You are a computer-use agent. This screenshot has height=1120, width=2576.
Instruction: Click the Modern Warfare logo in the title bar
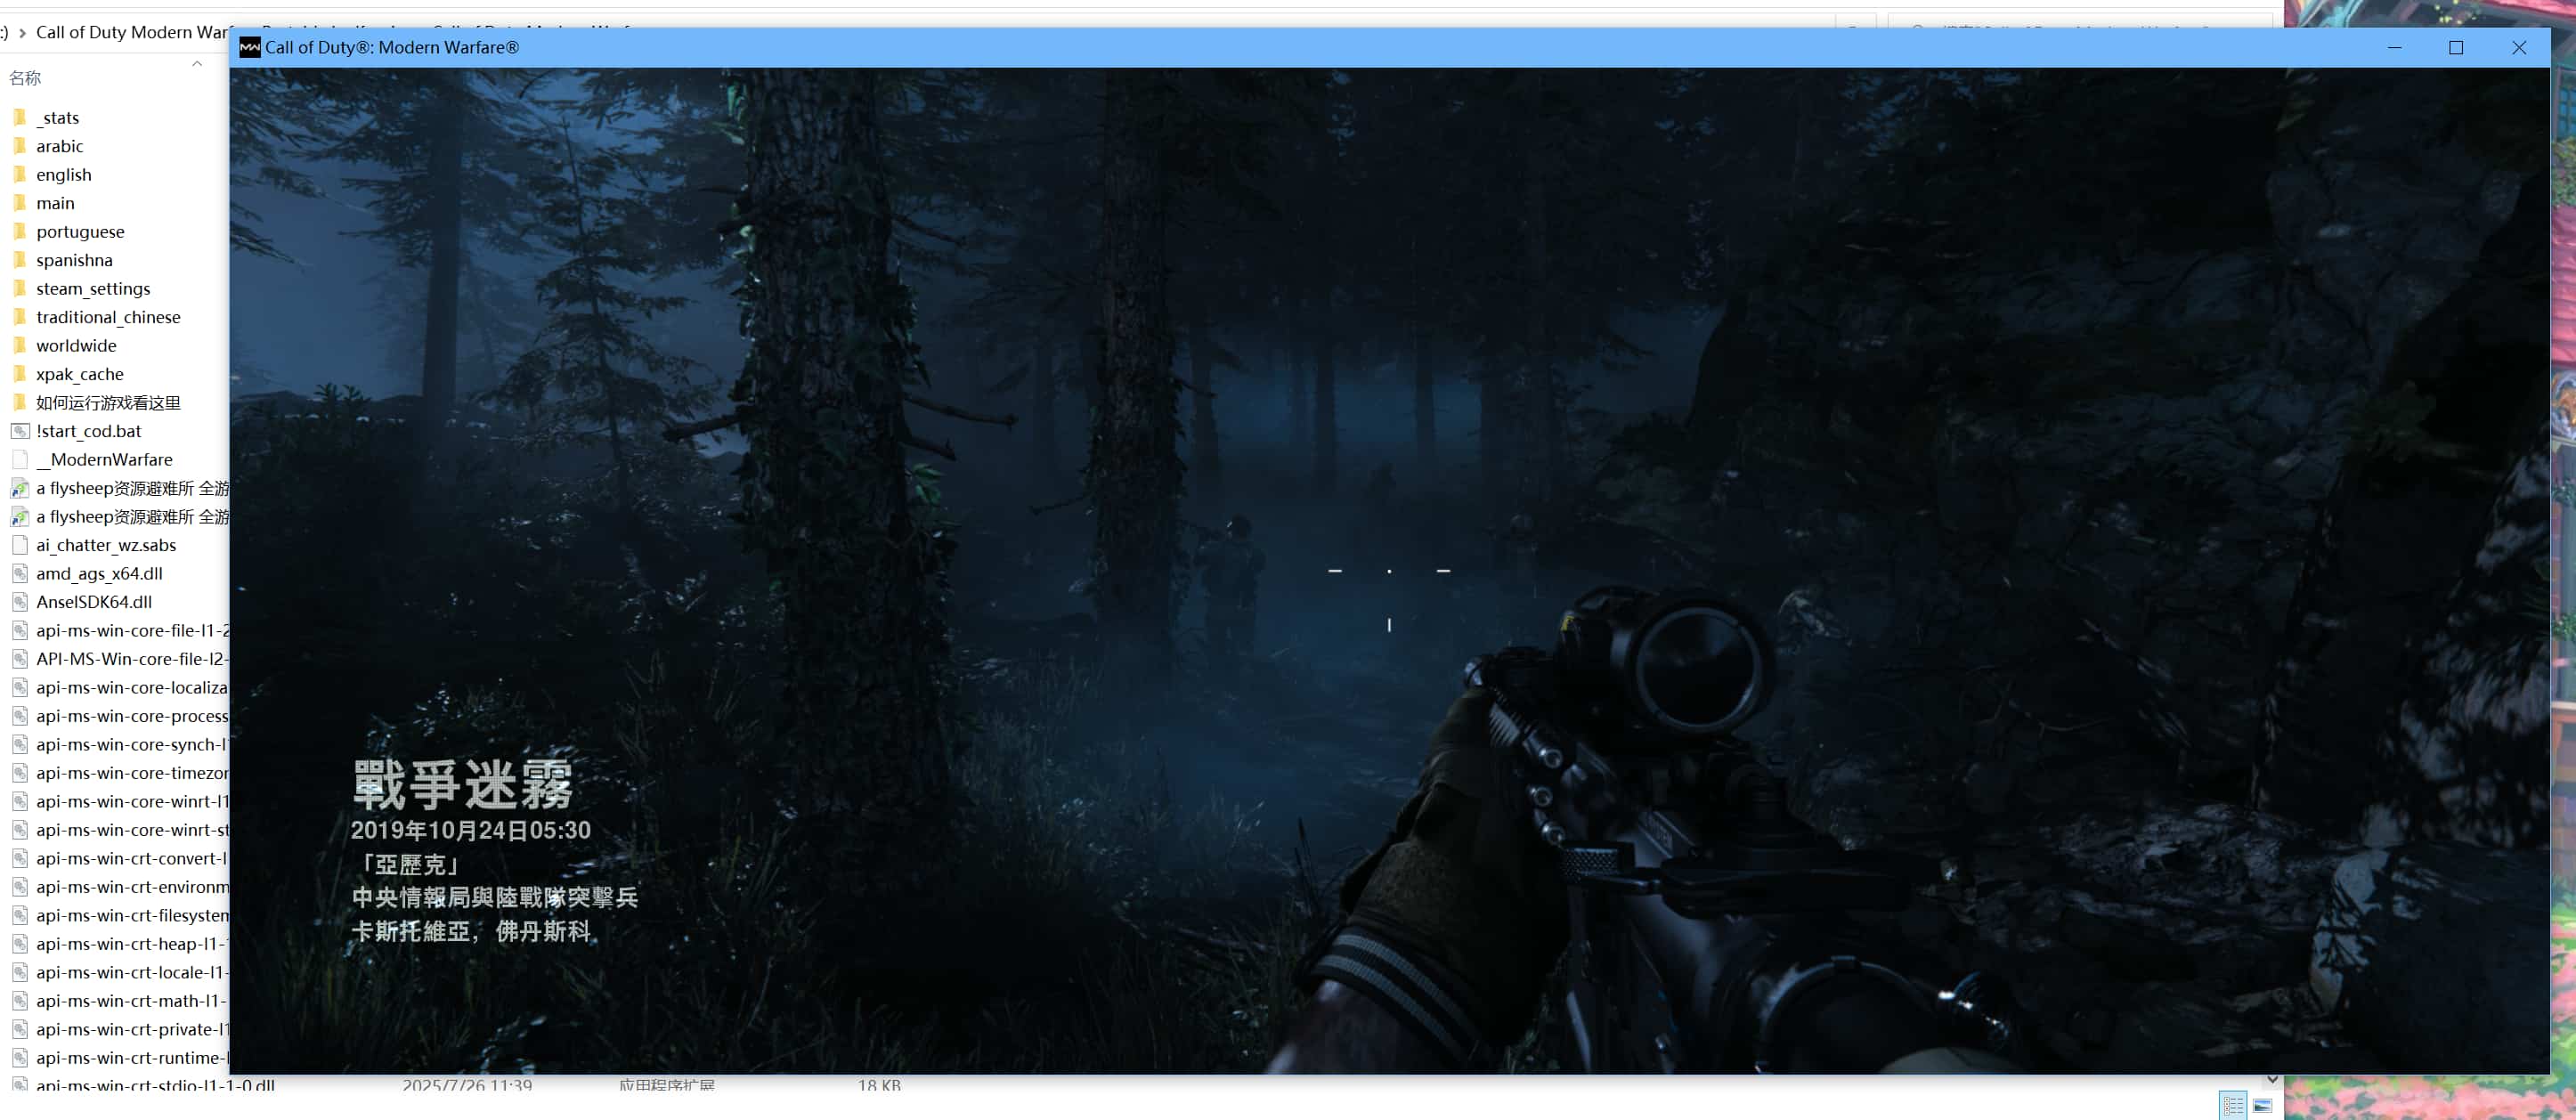click(250, 47)
